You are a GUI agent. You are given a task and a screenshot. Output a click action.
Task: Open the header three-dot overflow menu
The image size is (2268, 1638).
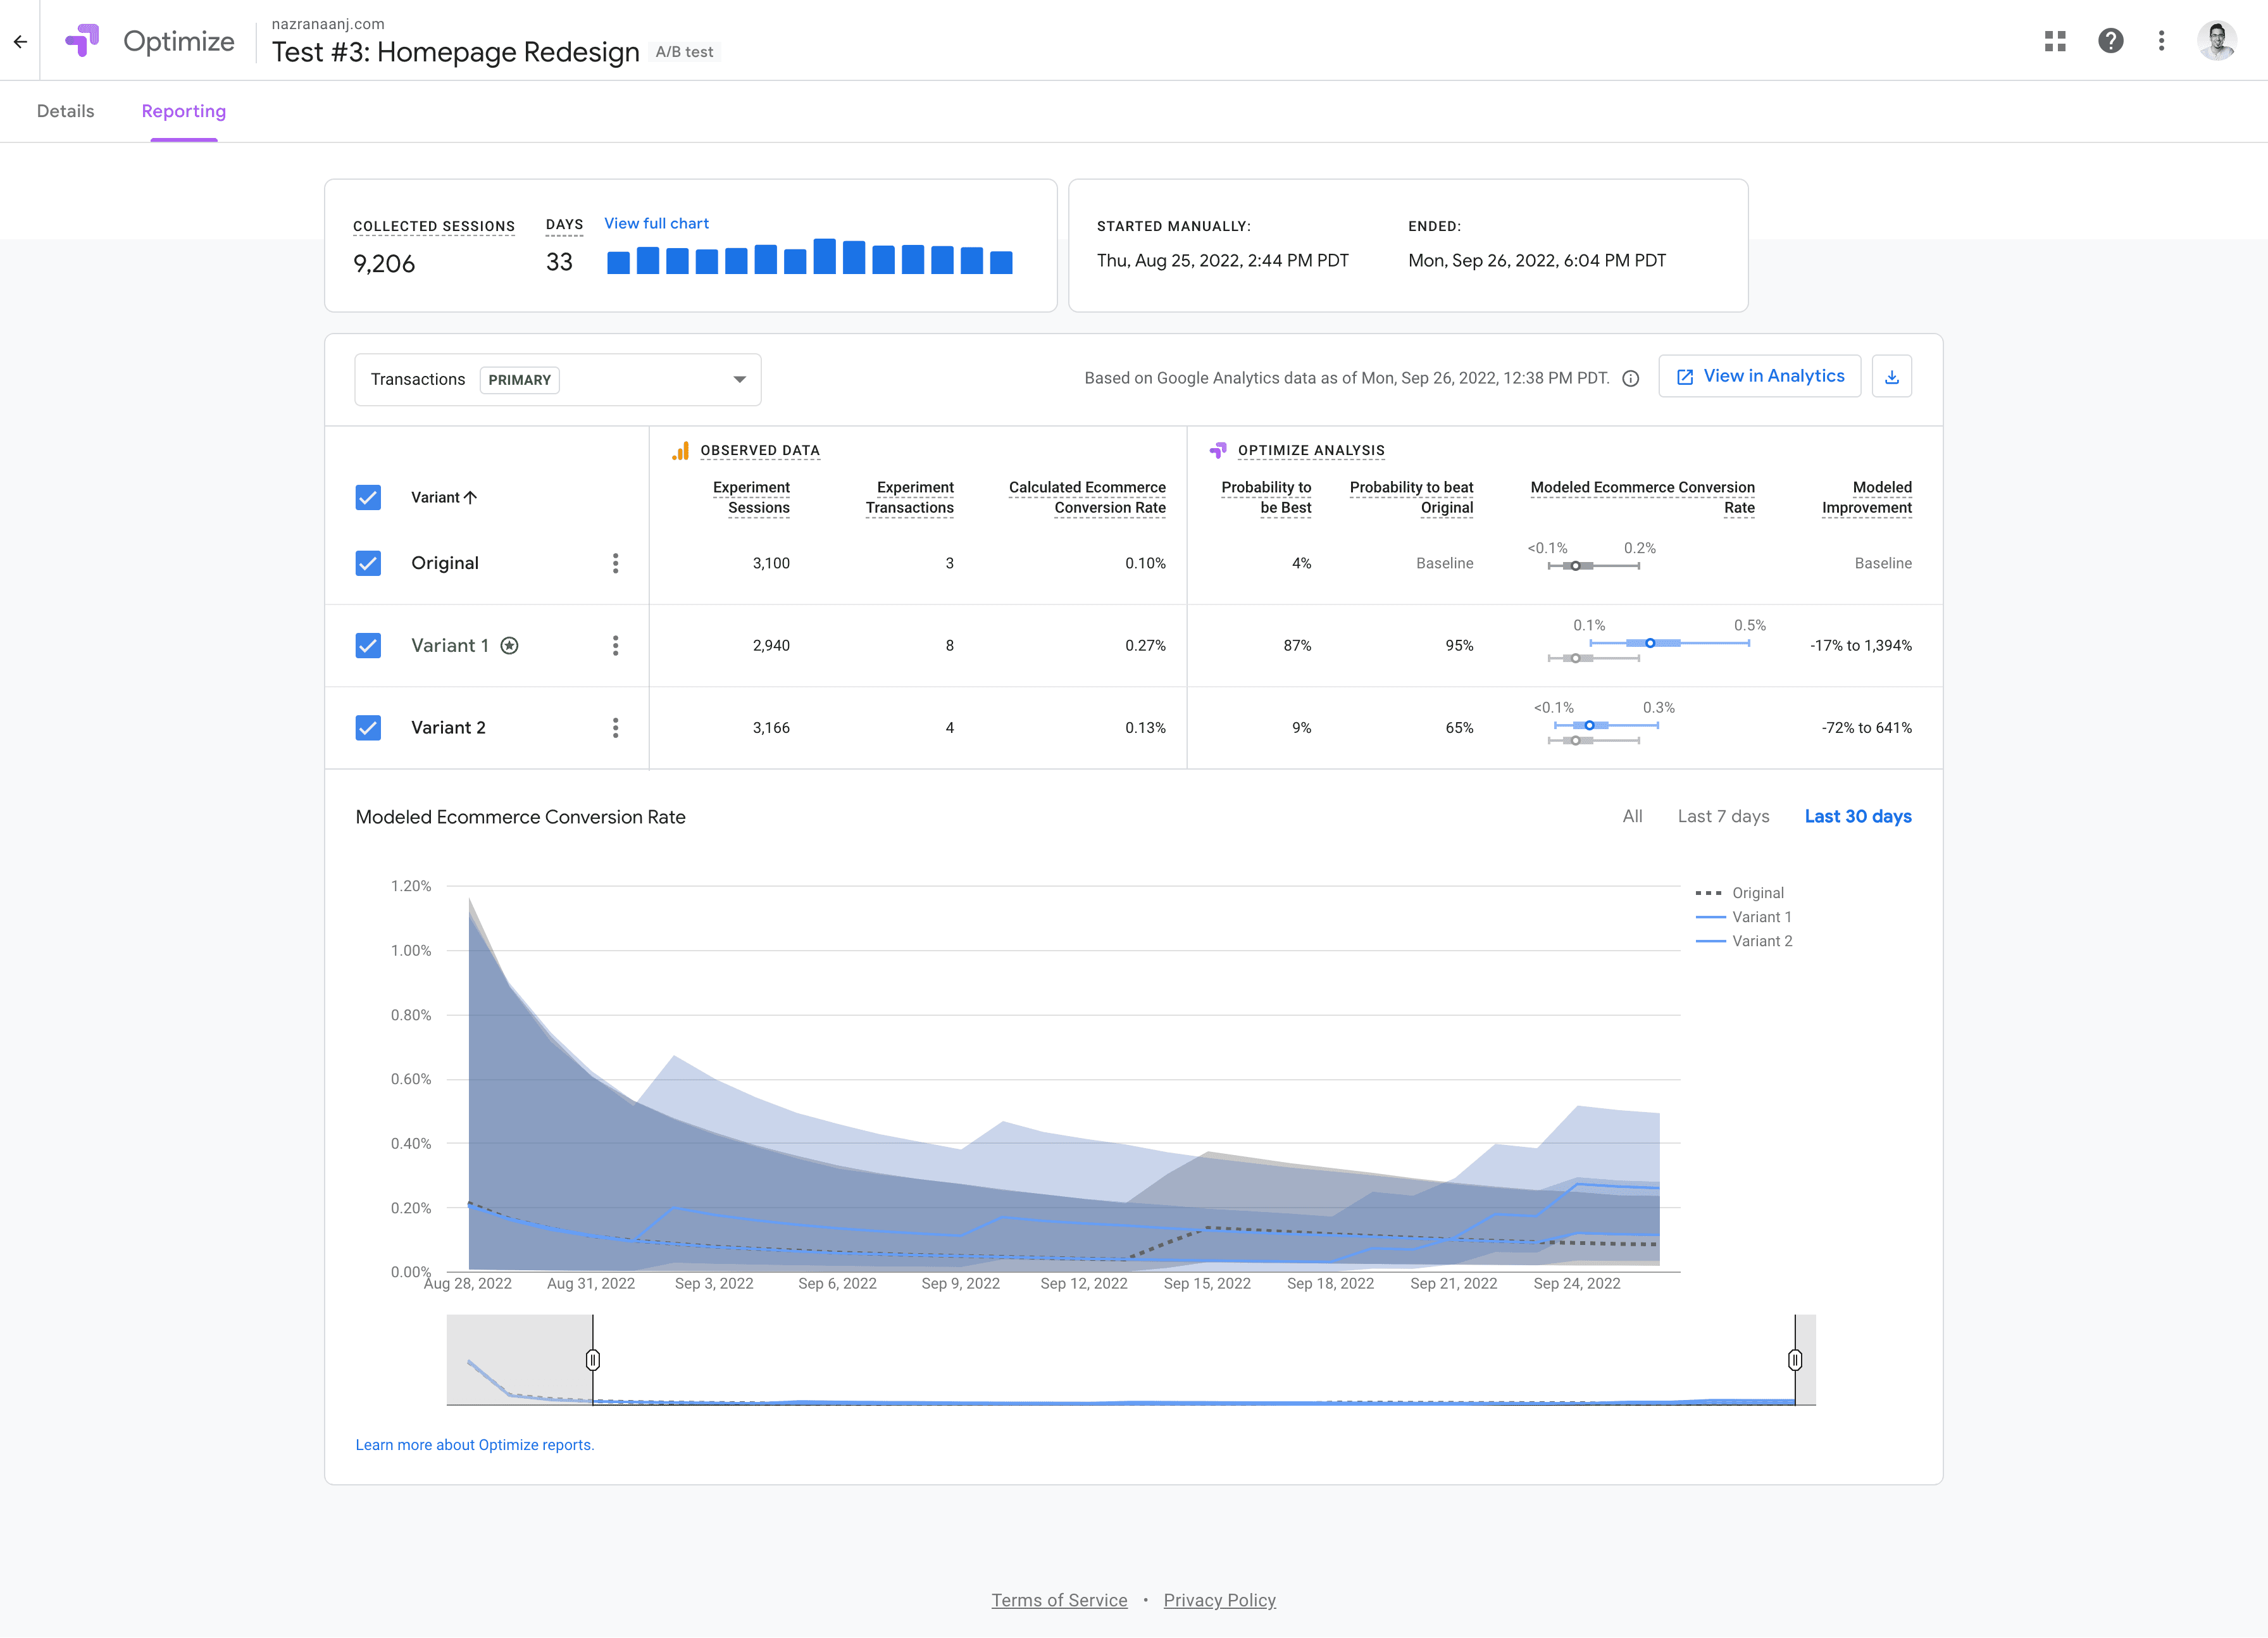pos(2161,41)
